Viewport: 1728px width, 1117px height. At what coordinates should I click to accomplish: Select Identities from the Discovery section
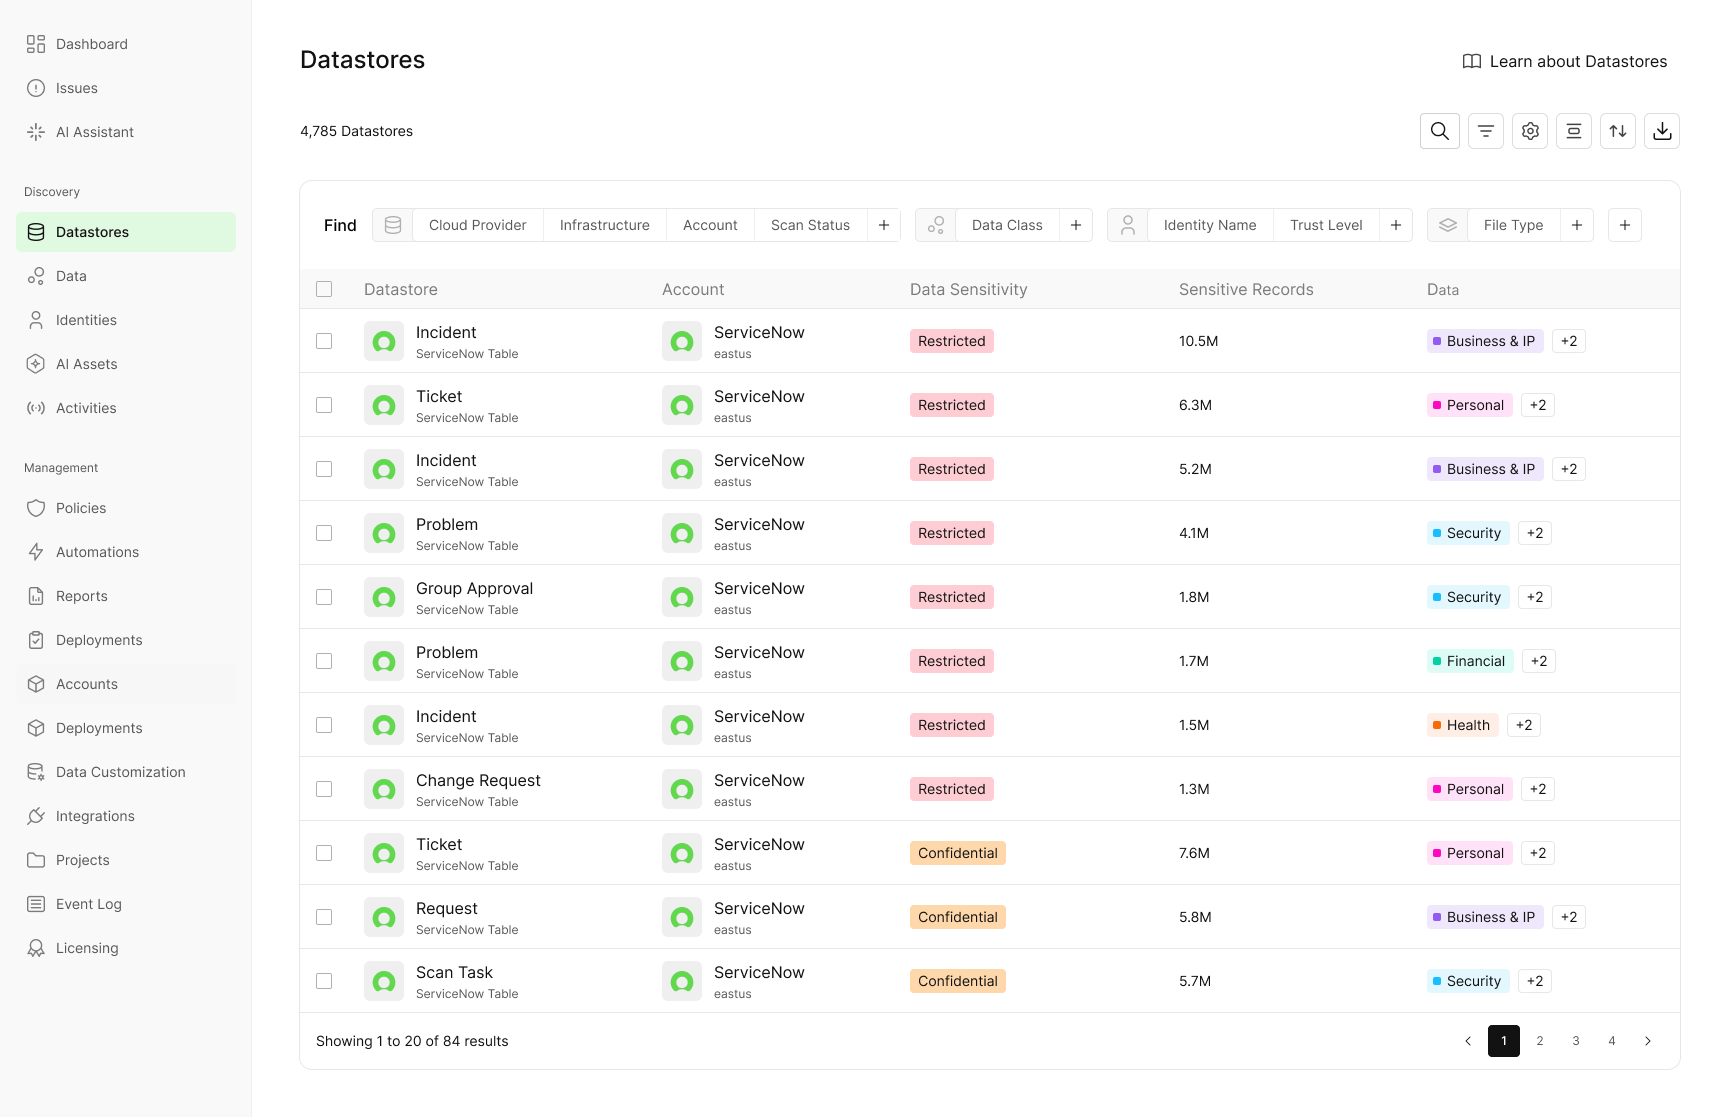(86, 320)
